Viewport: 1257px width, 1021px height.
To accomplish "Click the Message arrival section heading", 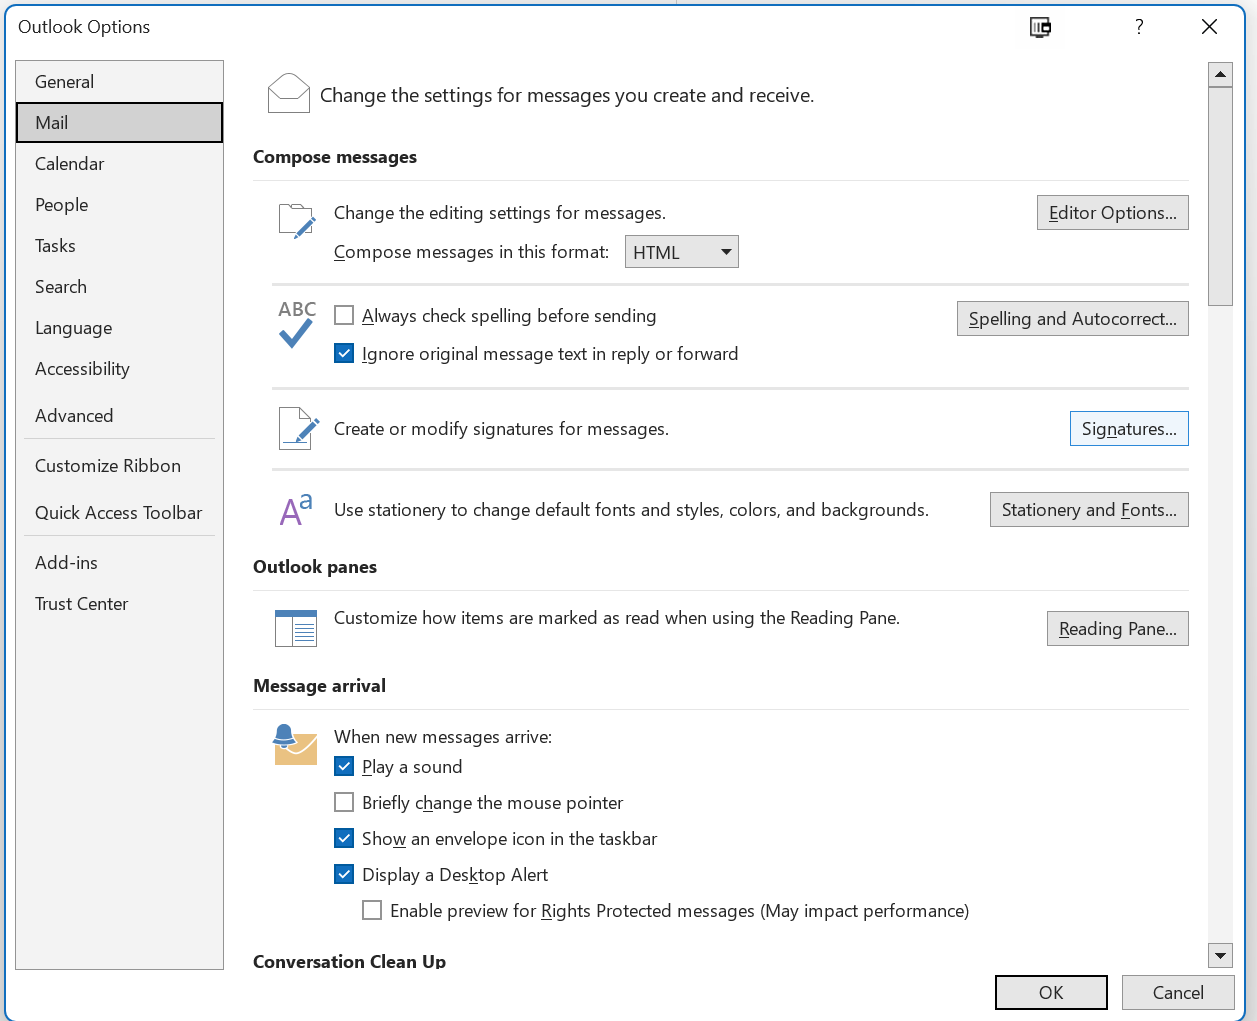I will pyautogui.click(x=319, y=686).
